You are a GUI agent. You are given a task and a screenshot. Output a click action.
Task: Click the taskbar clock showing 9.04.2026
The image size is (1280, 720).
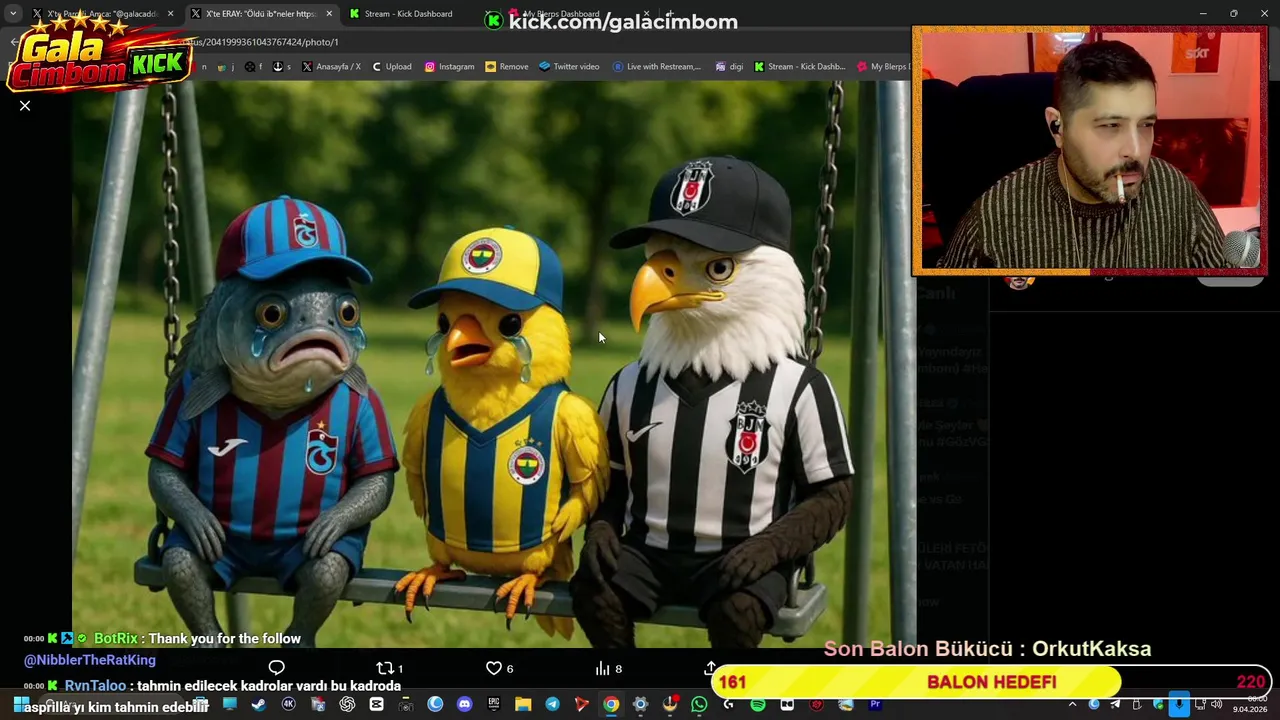(x=1250, y=704)
